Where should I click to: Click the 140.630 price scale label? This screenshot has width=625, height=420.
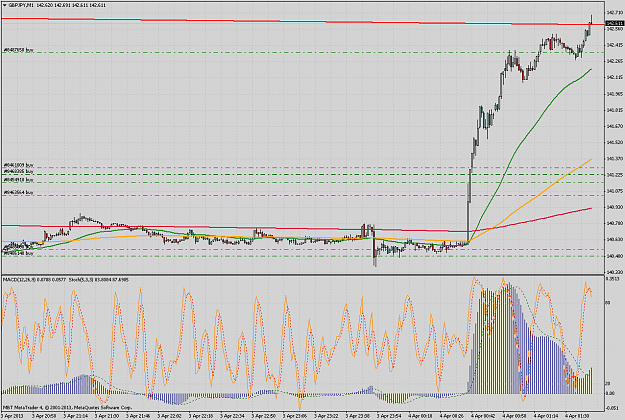(x=614, y=239)
